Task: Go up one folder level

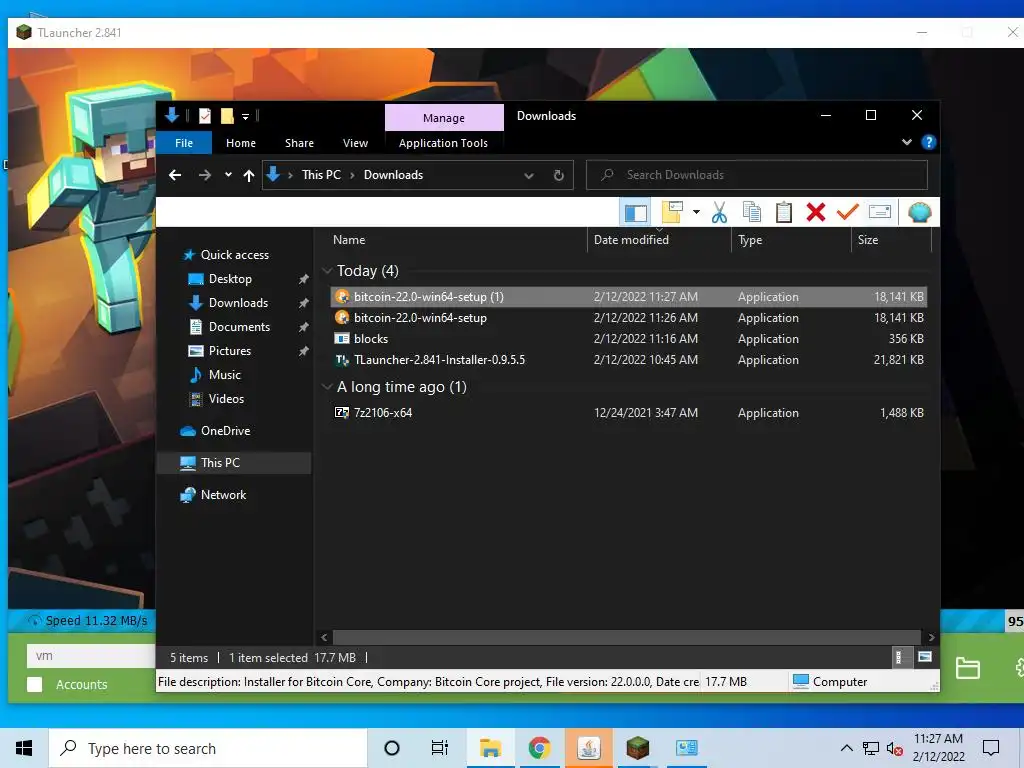Action: [x=249, y=175]
